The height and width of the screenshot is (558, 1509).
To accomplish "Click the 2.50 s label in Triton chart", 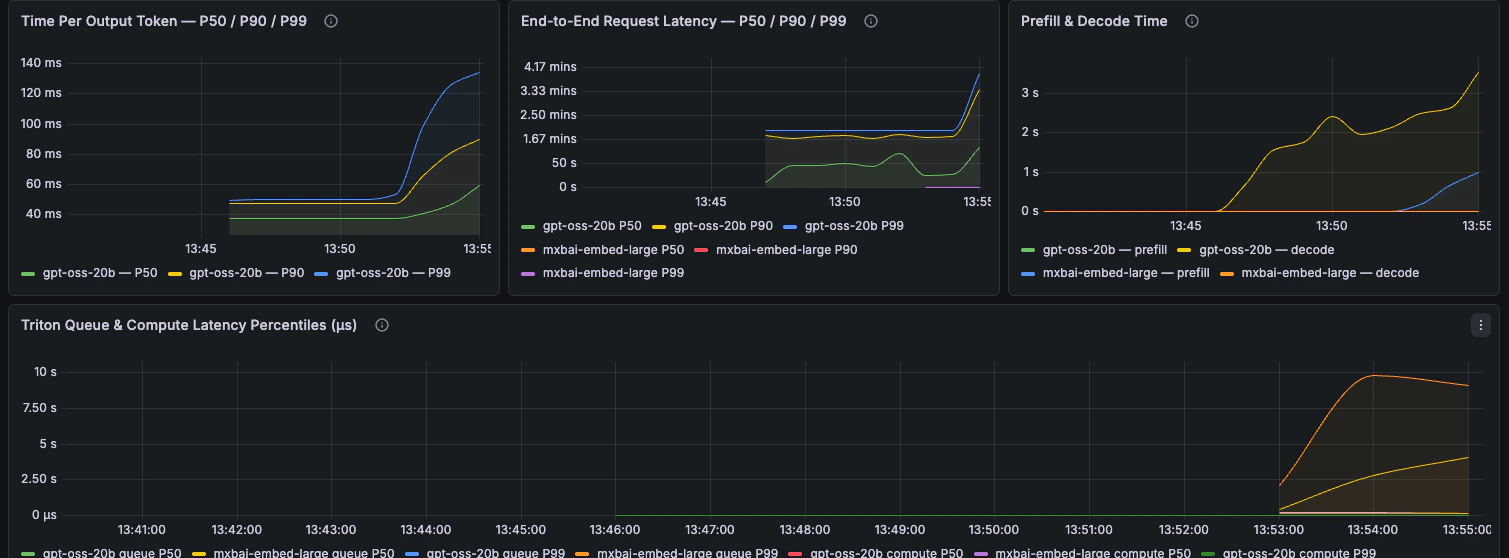I will point(39,479).
